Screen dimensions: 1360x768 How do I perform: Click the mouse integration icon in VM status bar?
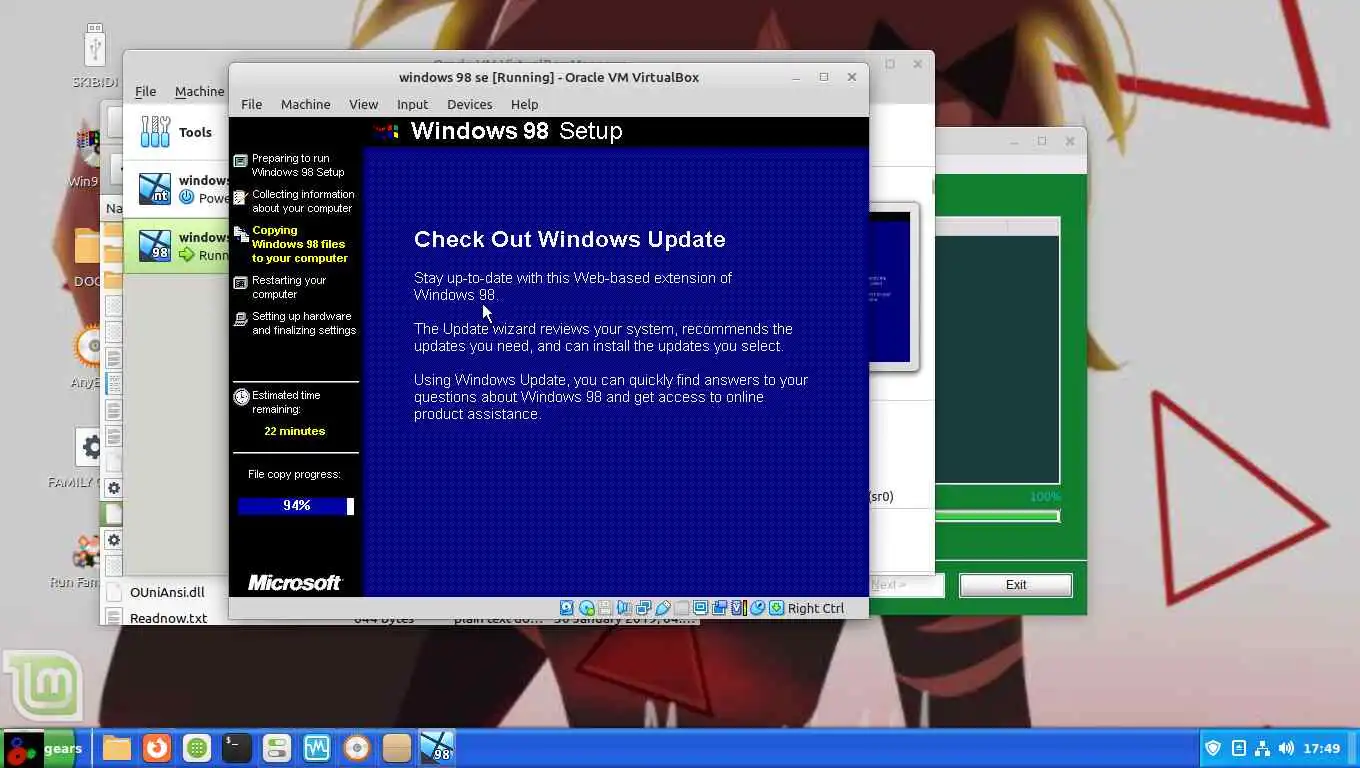point(758,608)
